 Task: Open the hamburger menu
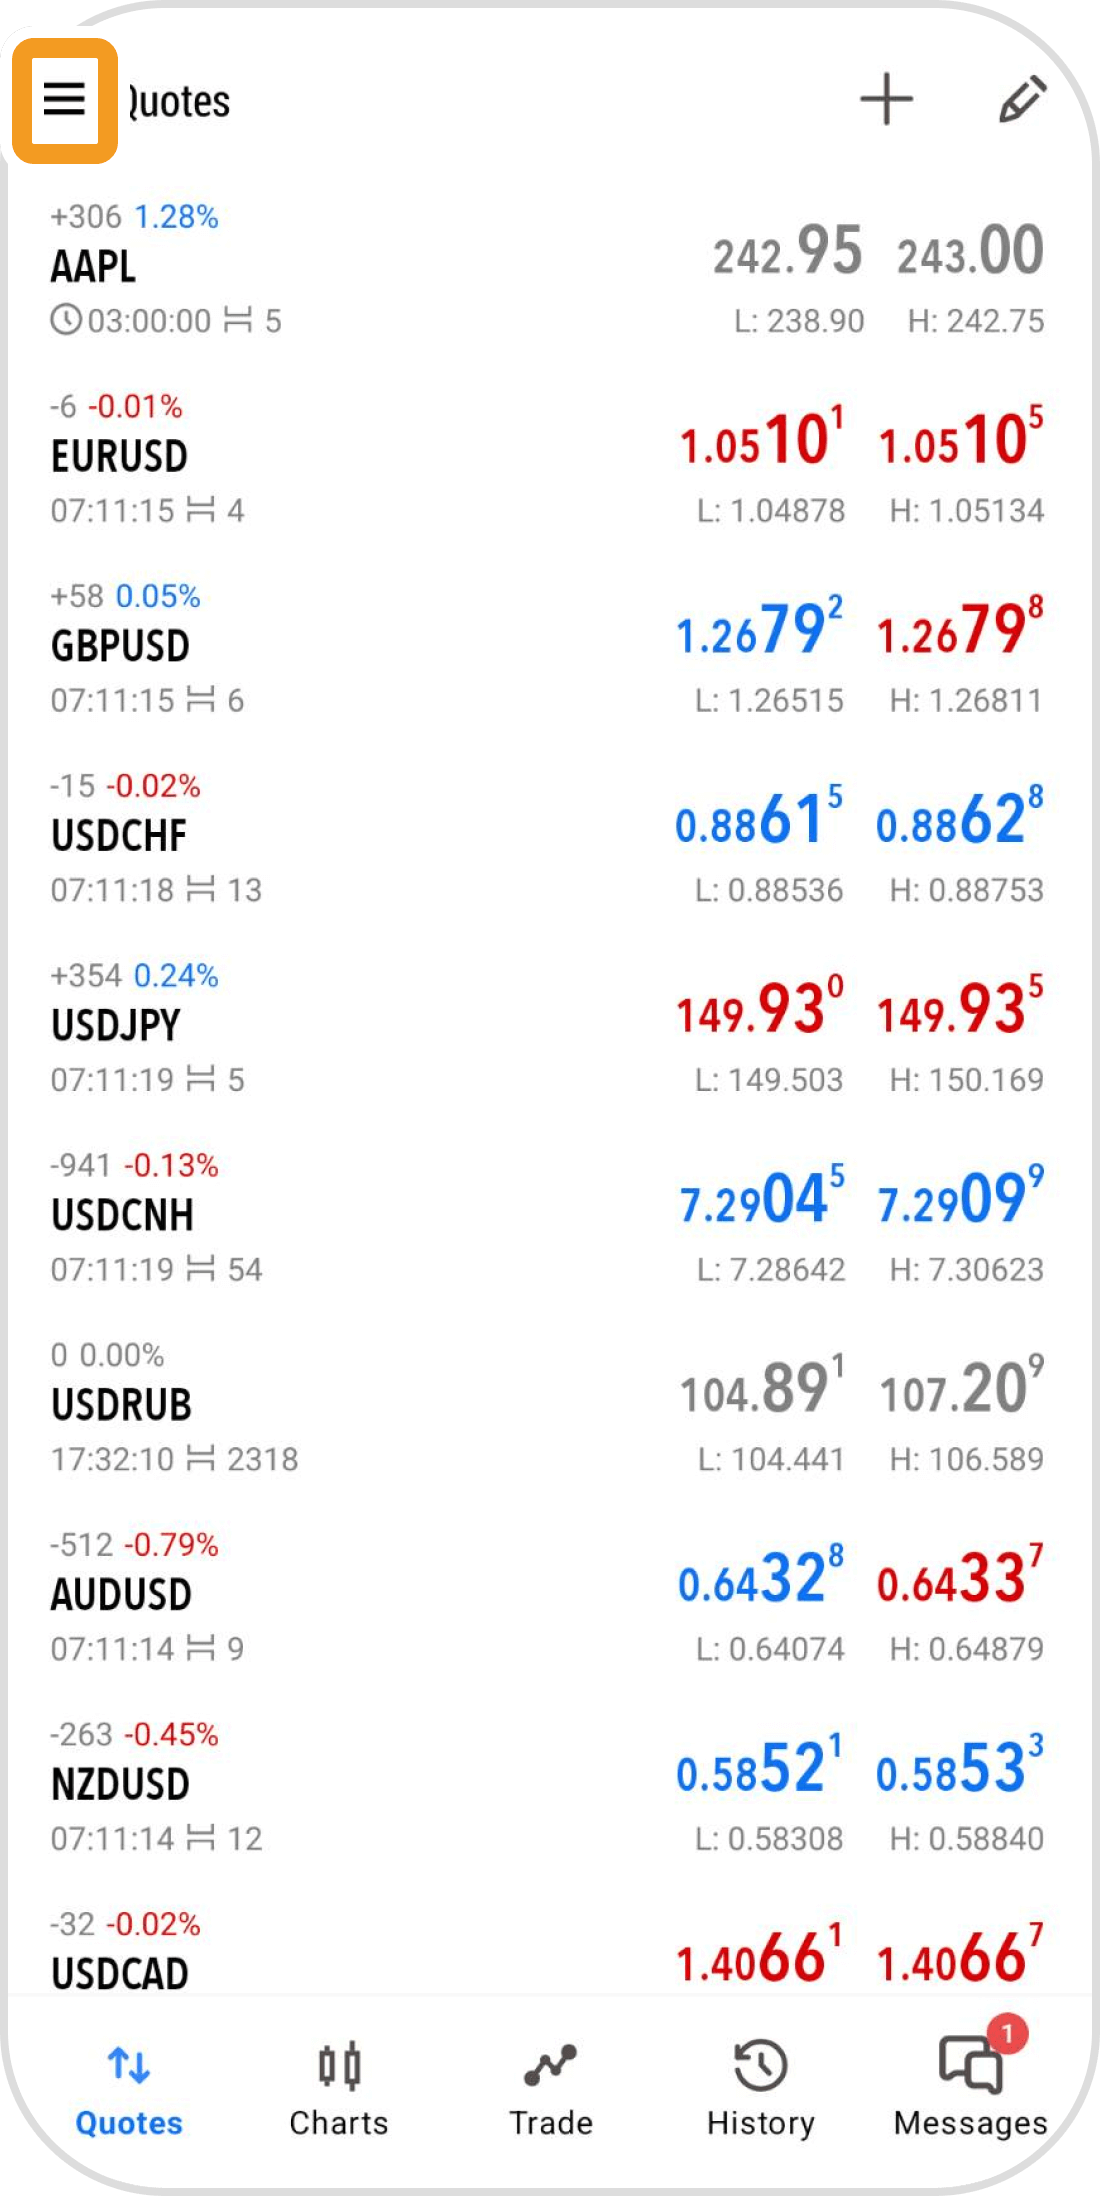pyautogui.click(x=64, y=100)
